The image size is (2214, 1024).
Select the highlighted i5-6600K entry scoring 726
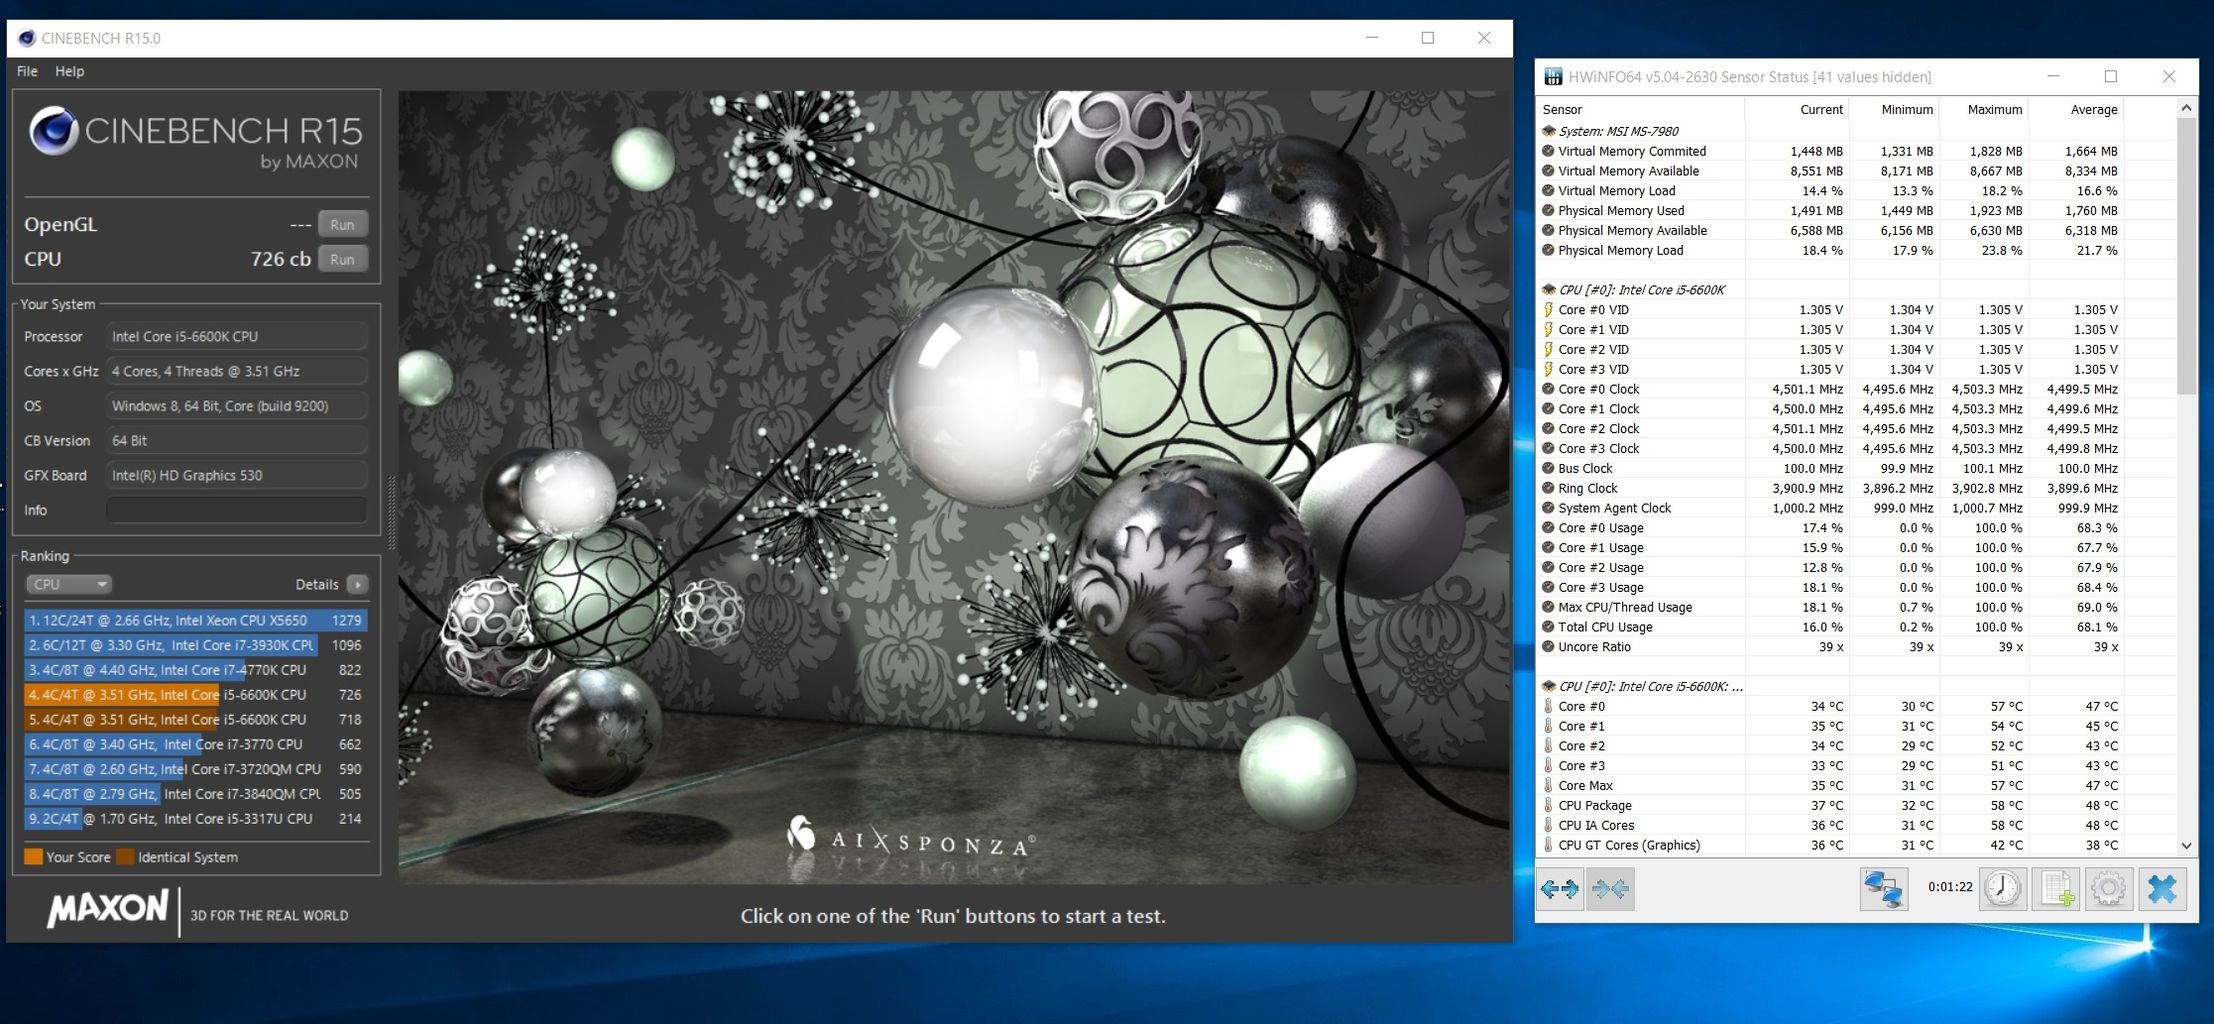point(196,695)
